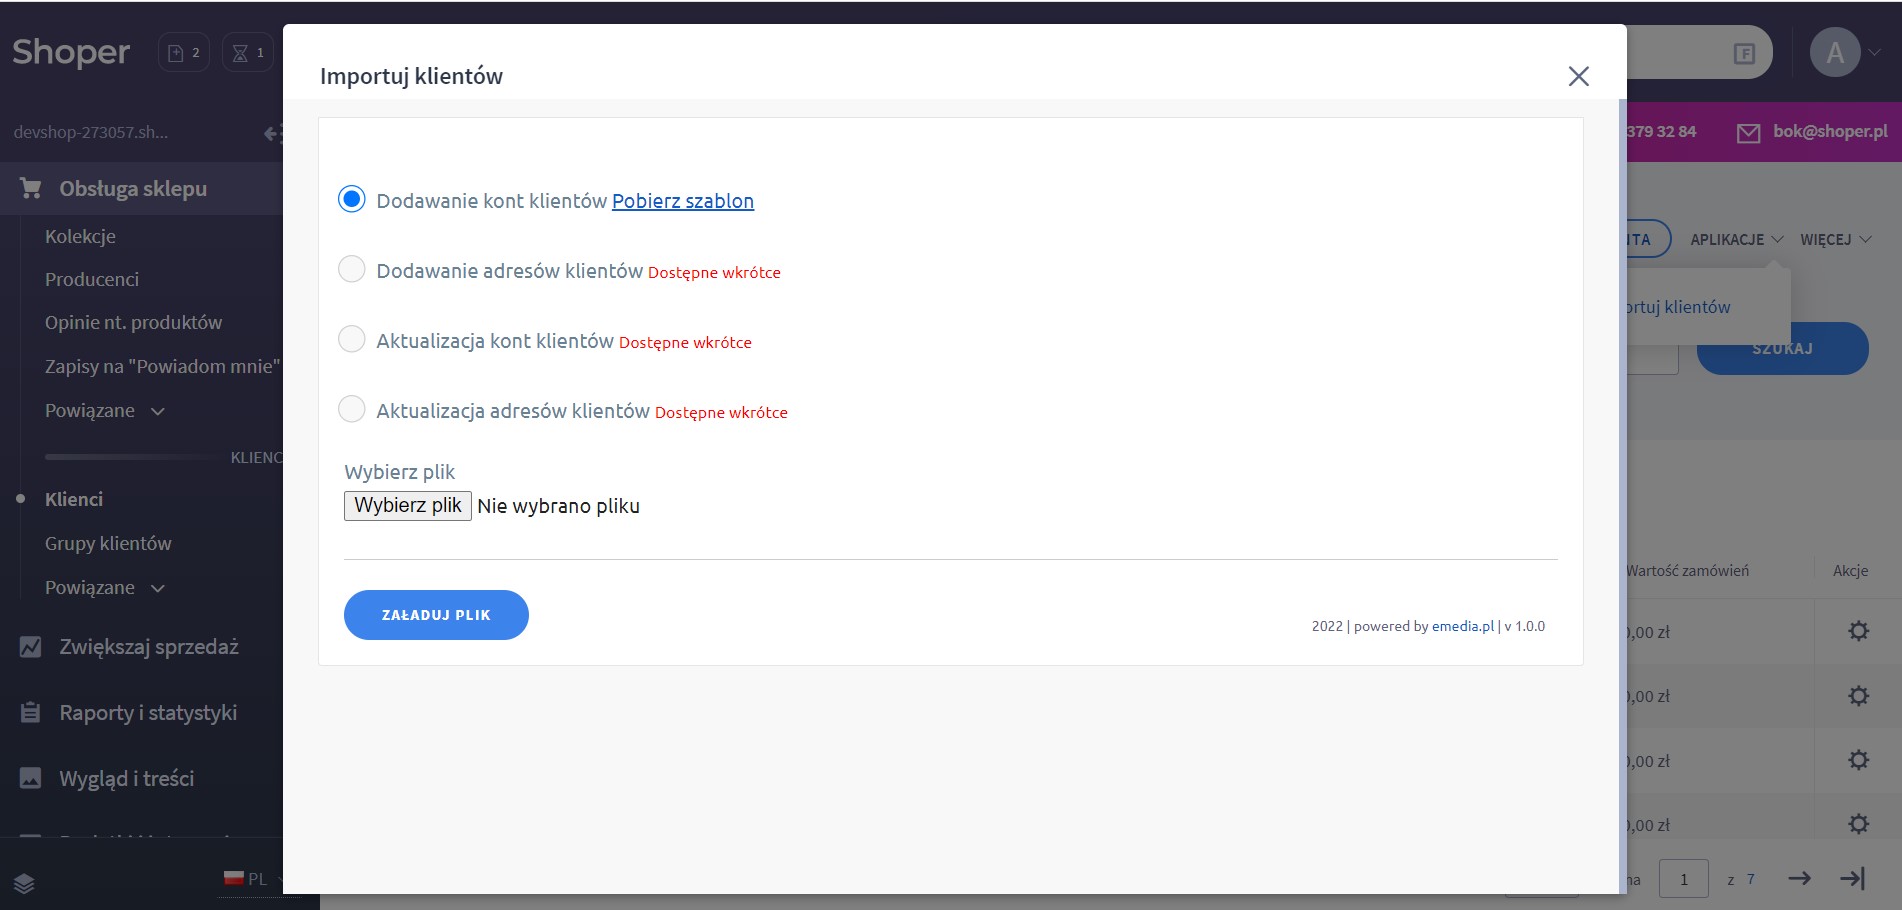Select Aktualizacja kont klientów radio option

[x=352, y=340]
